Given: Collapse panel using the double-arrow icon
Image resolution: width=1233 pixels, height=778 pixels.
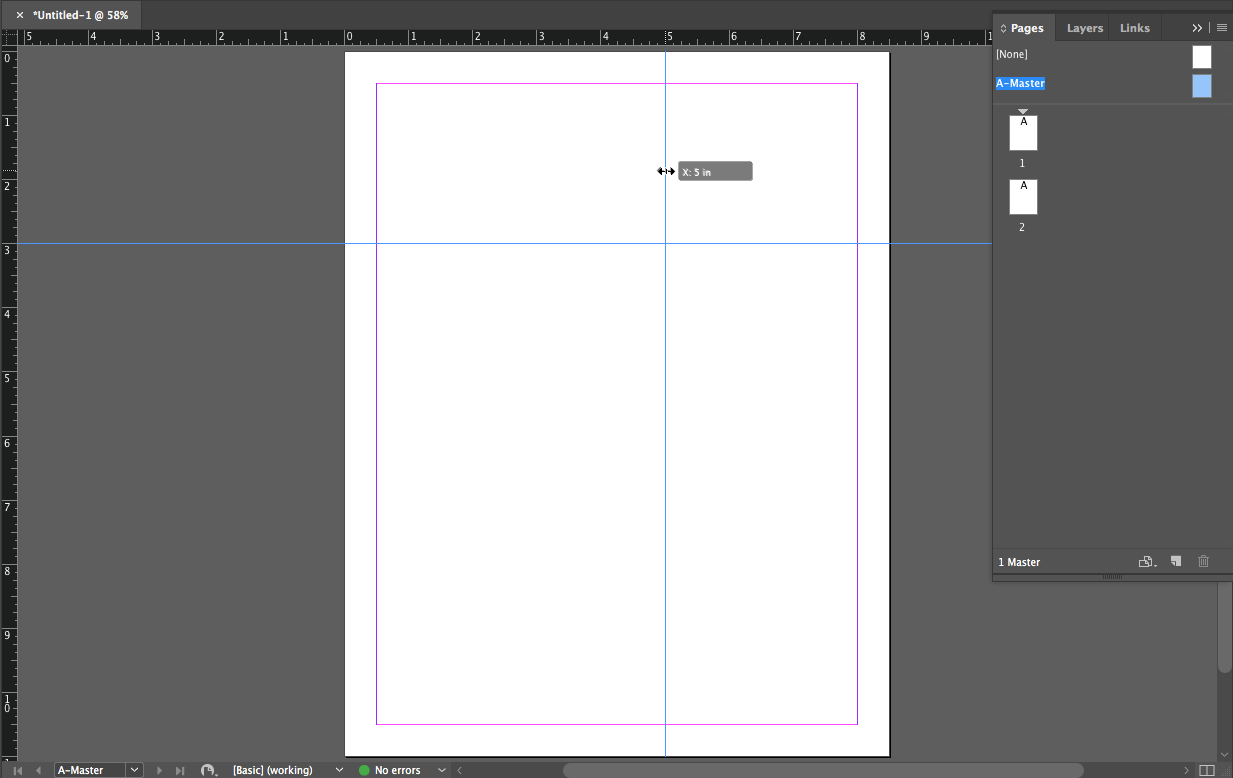Looking at the screenshot, I should coord(1197,28).
